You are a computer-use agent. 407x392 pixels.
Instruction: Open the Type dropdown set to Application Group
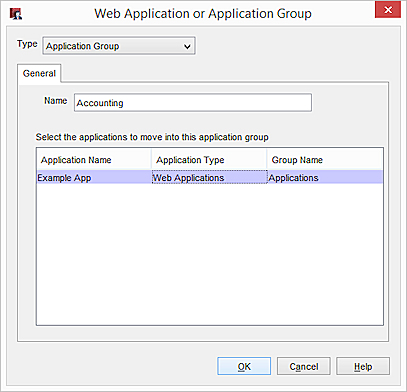point(119,46)
